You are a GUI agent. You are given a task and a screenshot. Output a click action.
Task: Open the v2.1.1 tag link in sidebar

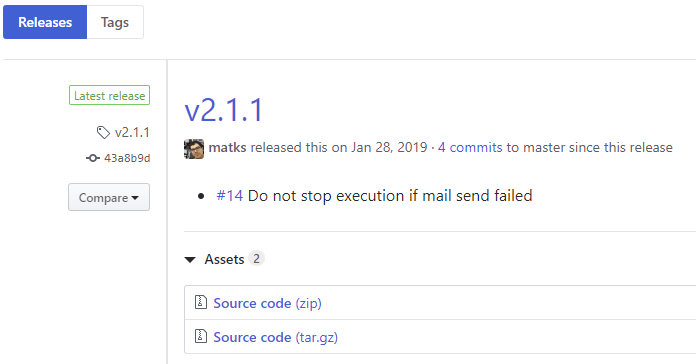click(x=132, y=132)
